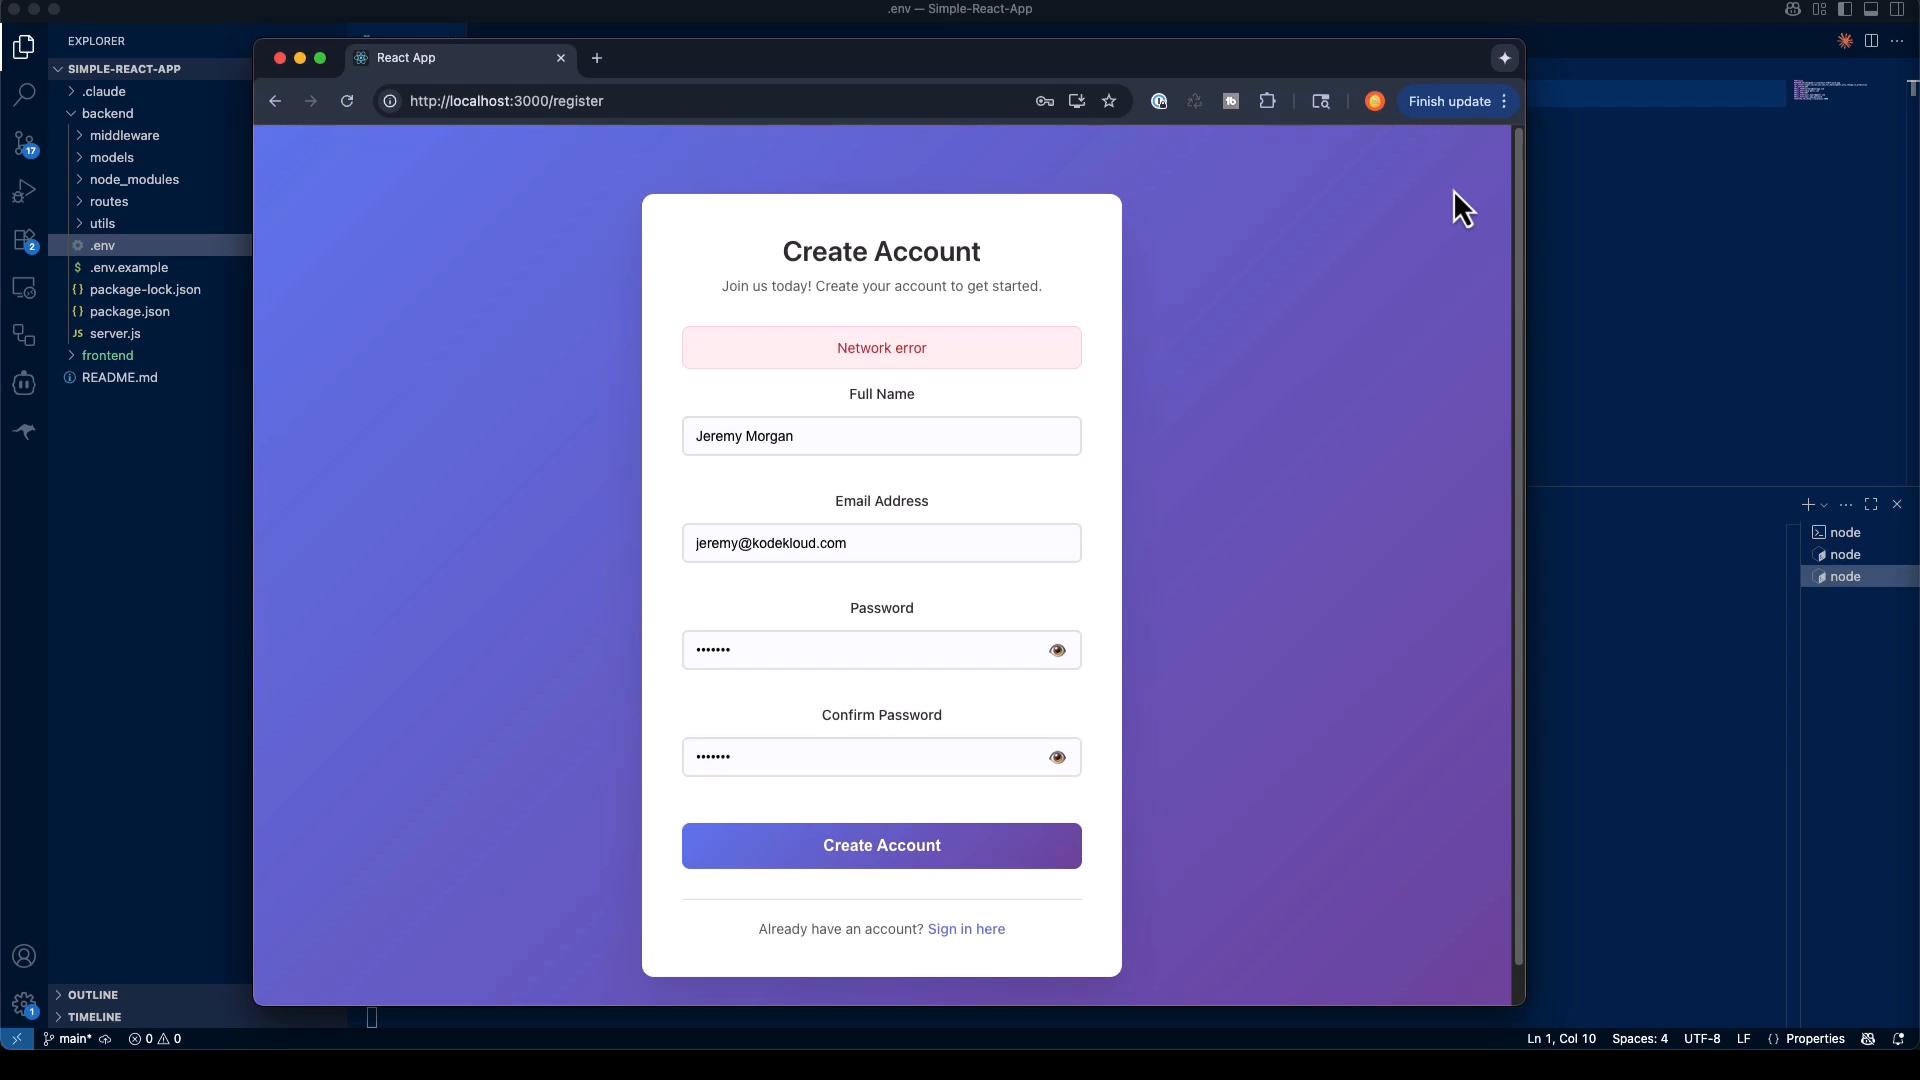The width and height of the screenshot is (1920, 1080).
Task: Open new browser tab
Action: pyautogui.click(x=597, y=58)
